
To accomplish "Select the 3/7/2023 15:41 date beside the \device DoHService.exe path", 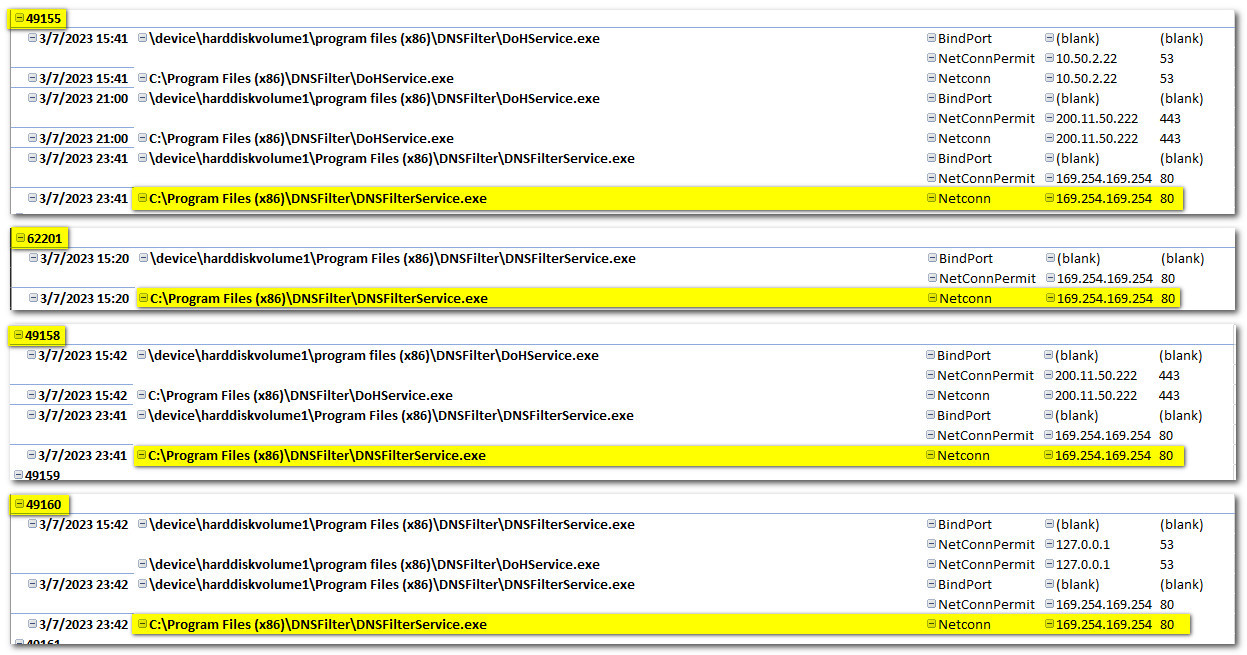I will 84,38.
